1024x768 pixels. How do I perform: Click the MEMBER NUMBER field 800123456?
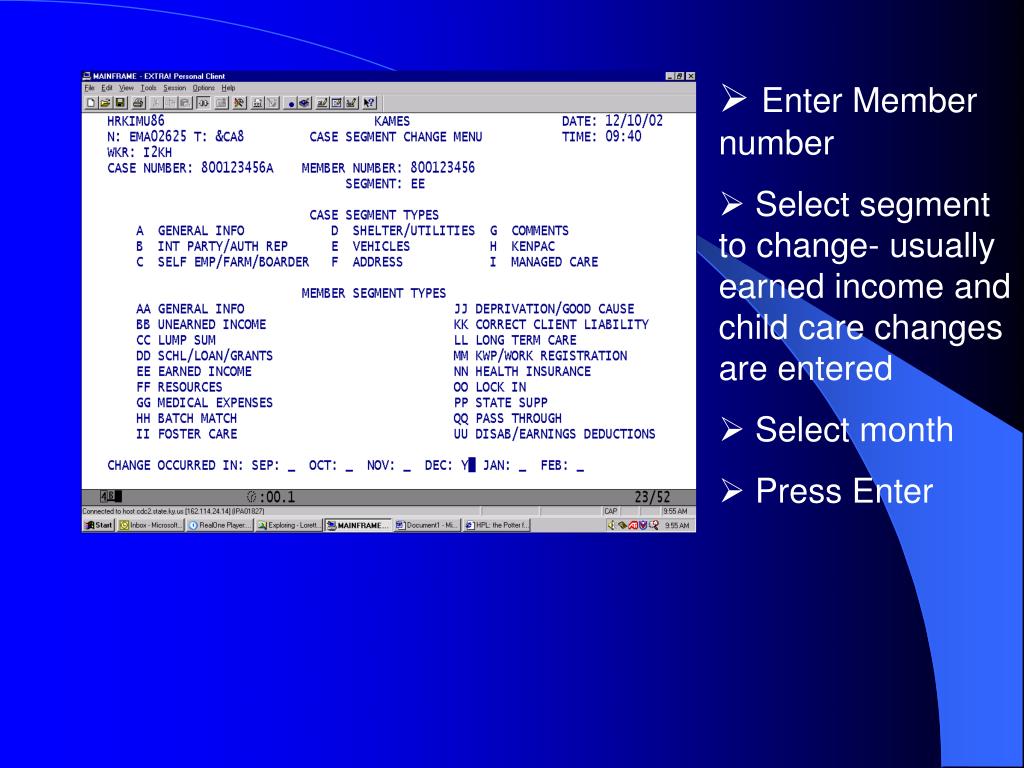(x=442, y=168)
